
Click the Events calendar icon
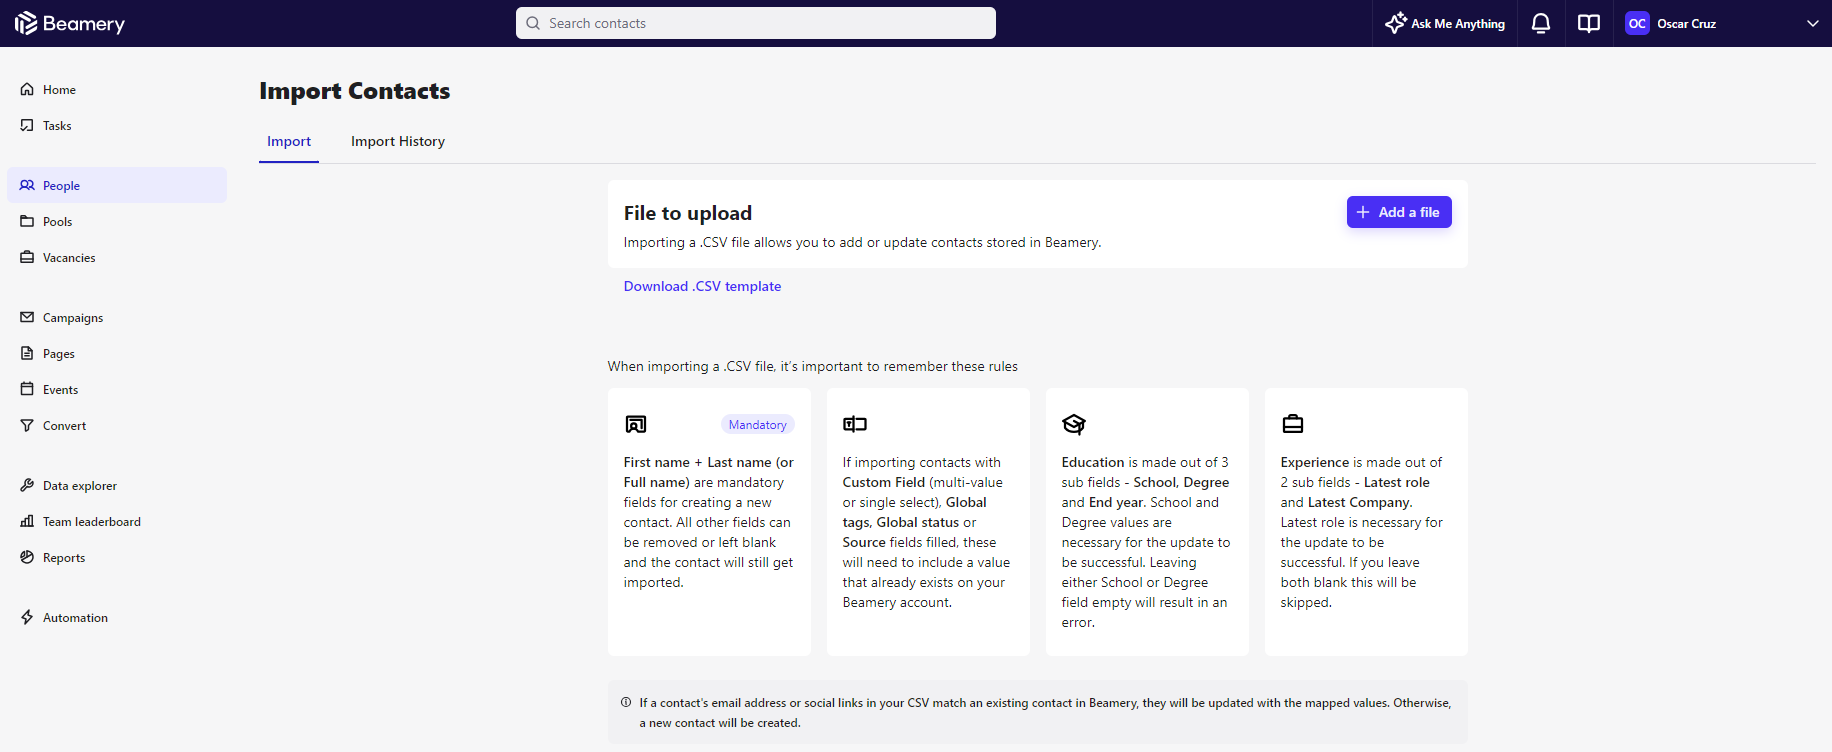[27, 389]
